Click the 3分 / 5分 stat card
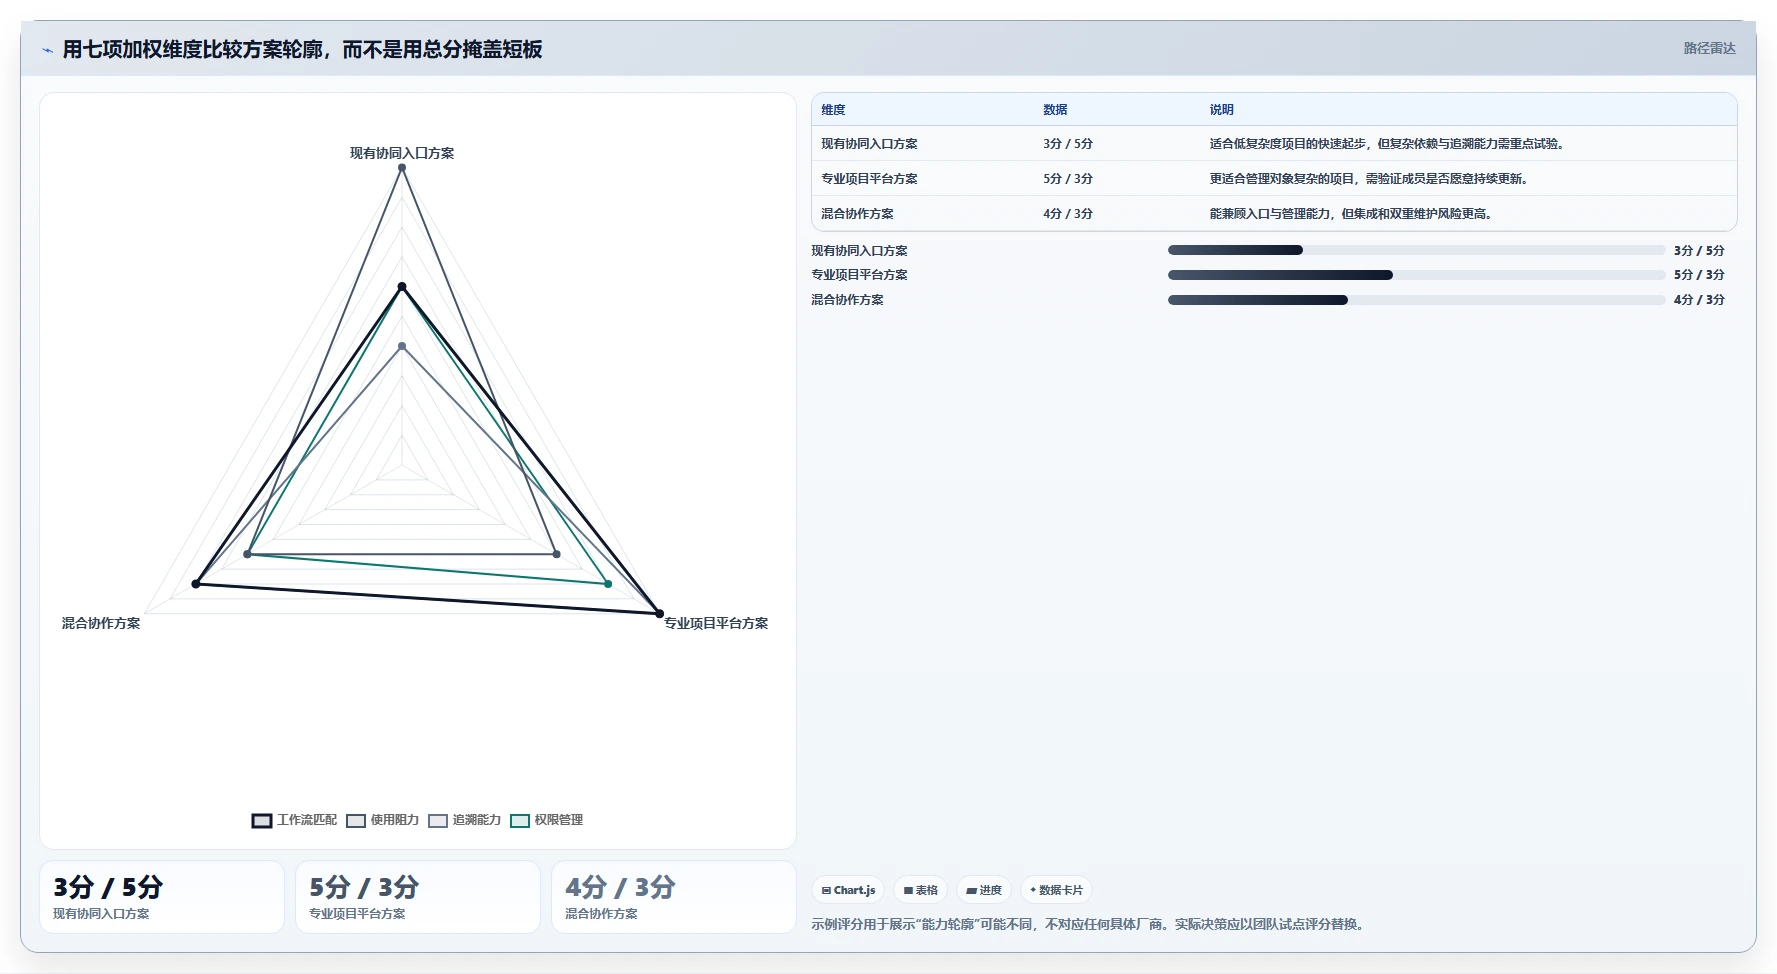The width and height of the screenshot is (1777, 974). pos(162,897)
